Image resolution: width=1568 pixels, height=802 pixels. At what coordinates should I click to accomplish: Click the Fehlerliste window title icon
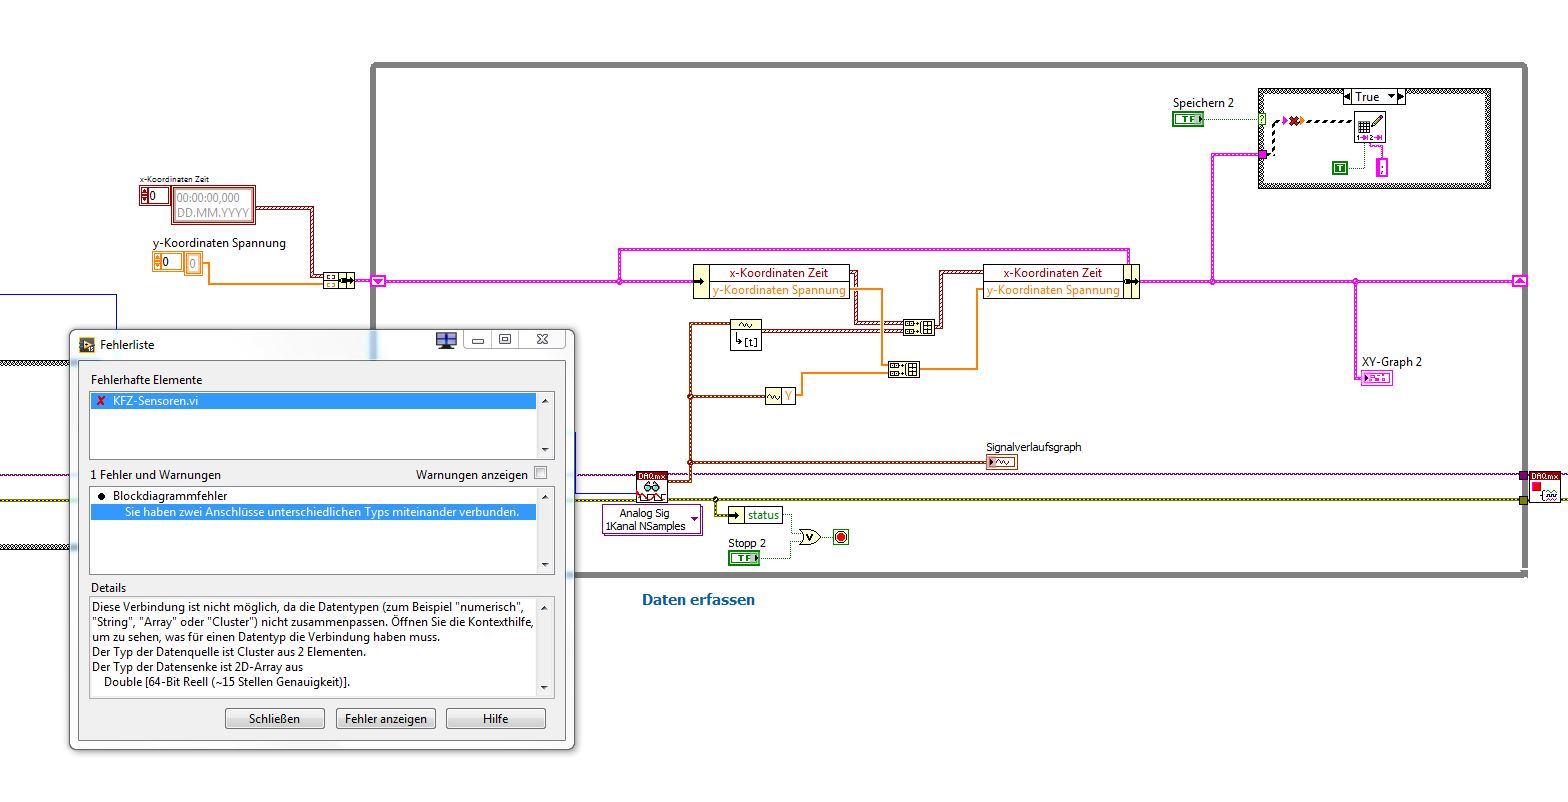click(87, 344)
